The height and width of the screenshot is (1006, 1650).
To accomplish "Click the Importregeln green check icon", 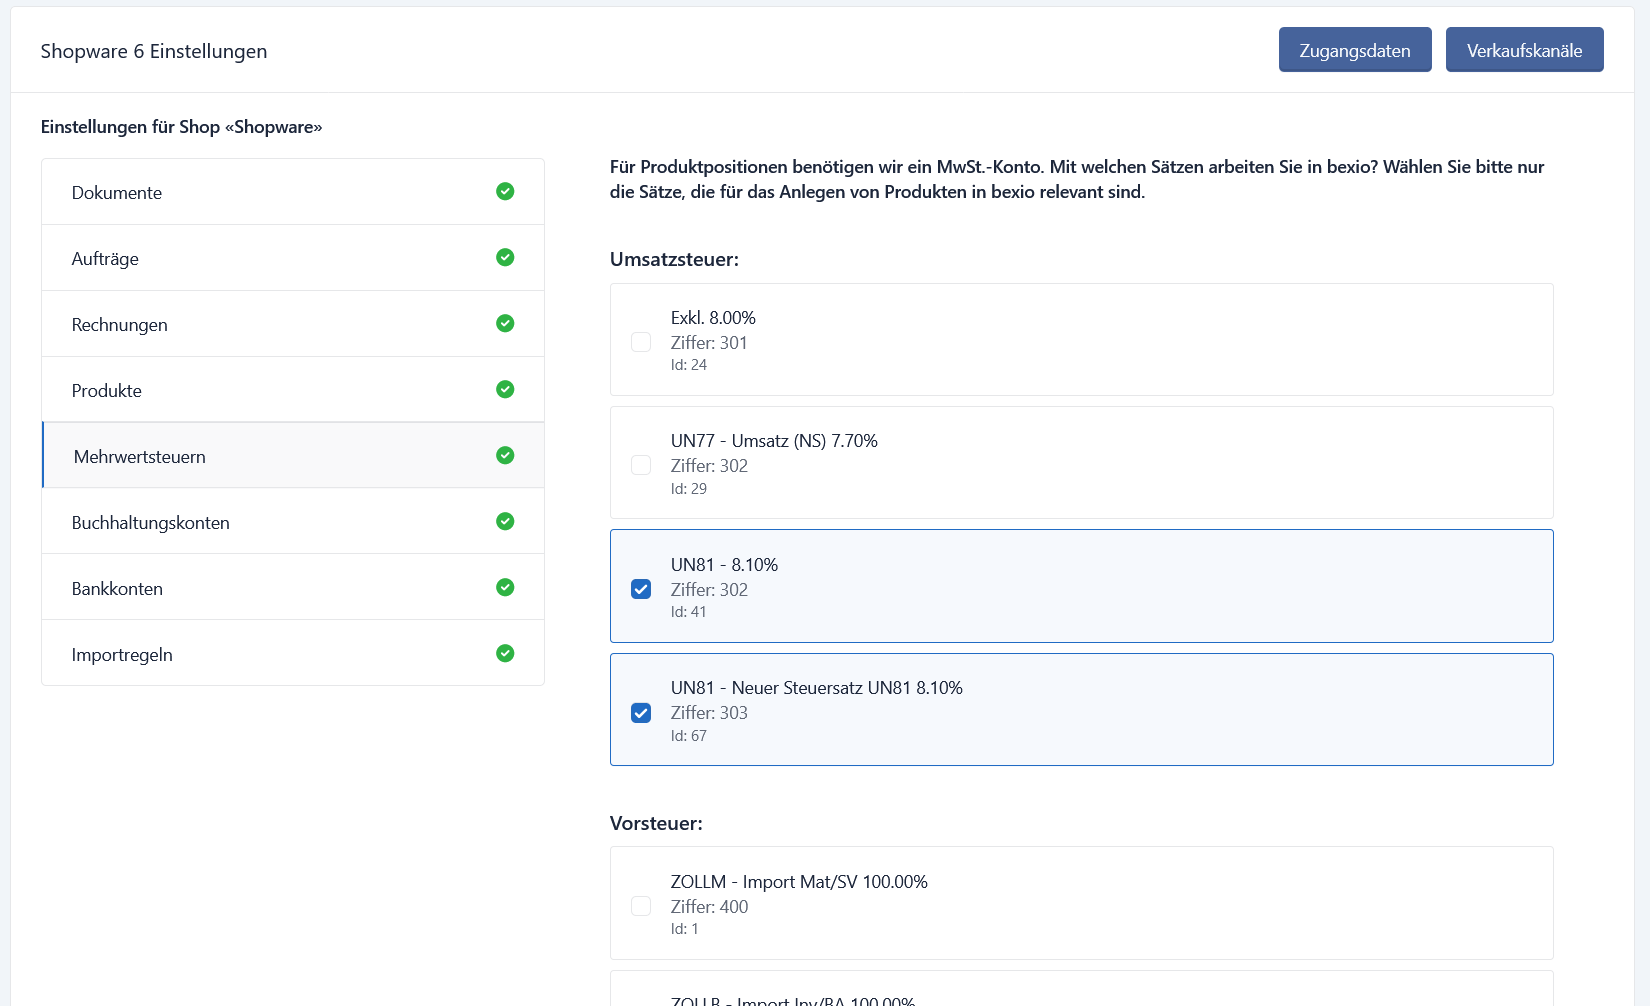I will click(505, 653).
